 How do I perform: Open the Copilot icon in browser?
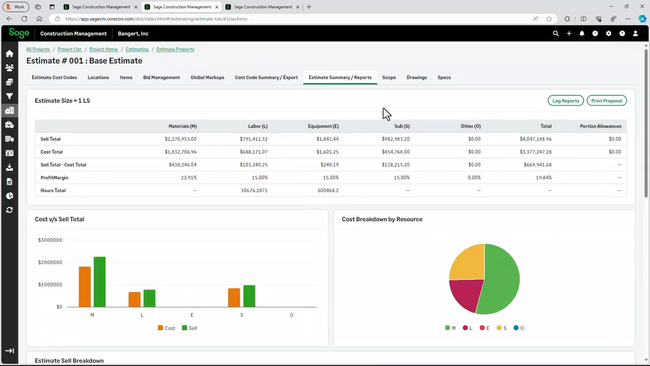tap(642, 19)
